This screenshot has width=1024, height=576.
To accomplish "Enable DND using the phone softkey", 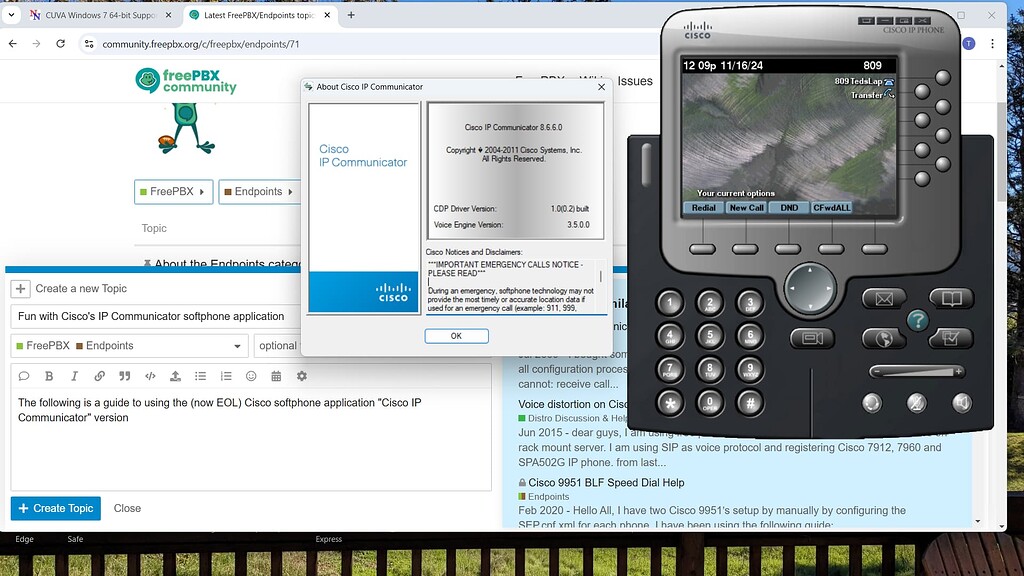I will point(789,207).
